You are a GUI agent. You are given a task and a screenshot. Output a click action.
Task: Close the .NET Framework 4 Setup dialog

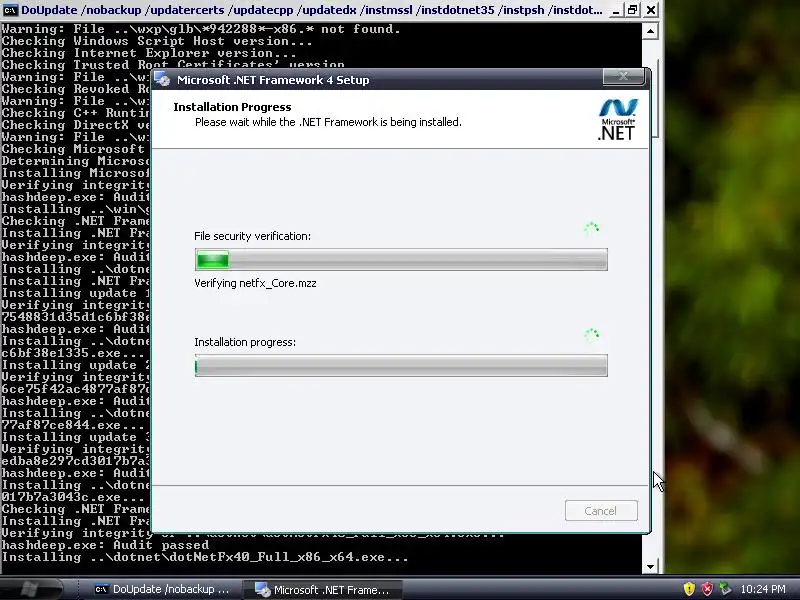pyautogui.click(x=623, y=77)
